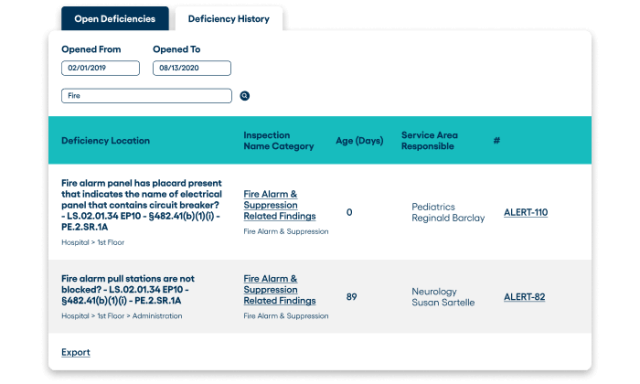This screenshot has width=640, height=384.
Task: Click the Hospital > 1st Floor location path
Action: coord(93,242)
